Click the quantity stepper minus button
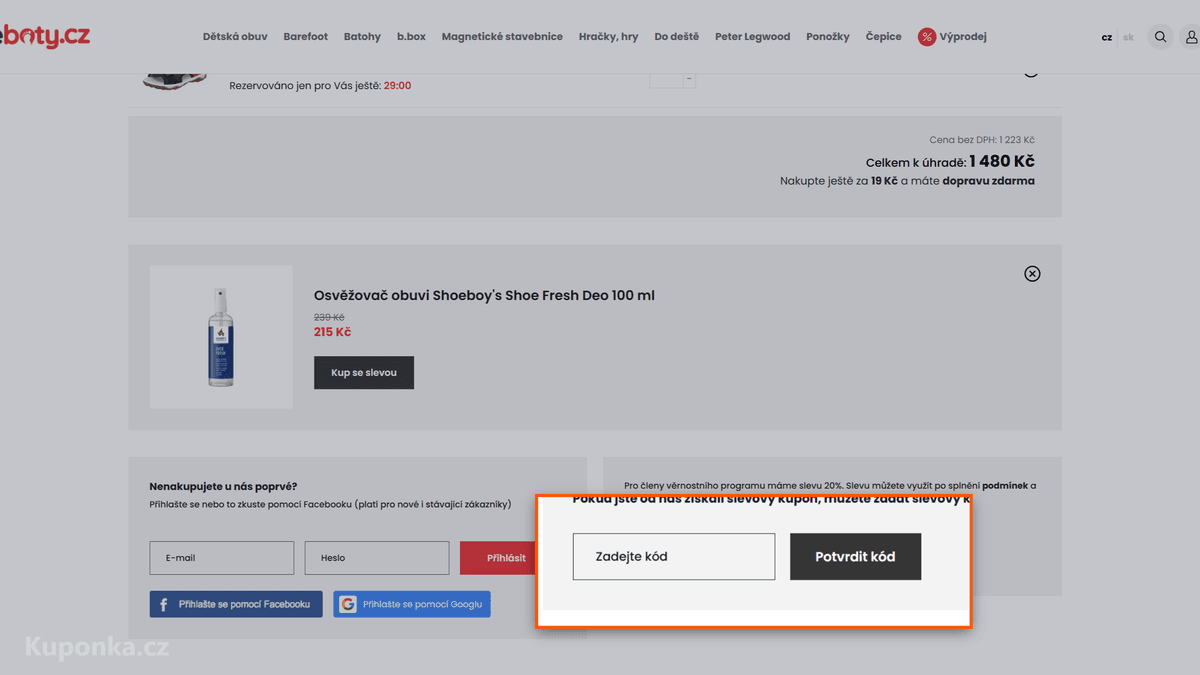Screen dimensions: 1200x675 point(689,80)
